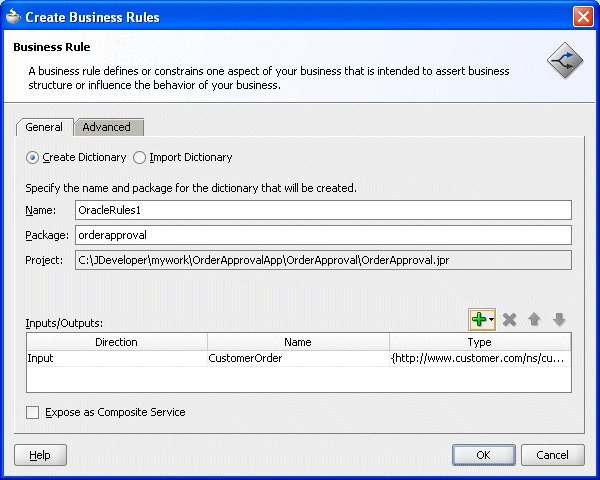Click the Name field containing OracleRules1
This screenshot has height=480, width=600.
coord(323,210)
